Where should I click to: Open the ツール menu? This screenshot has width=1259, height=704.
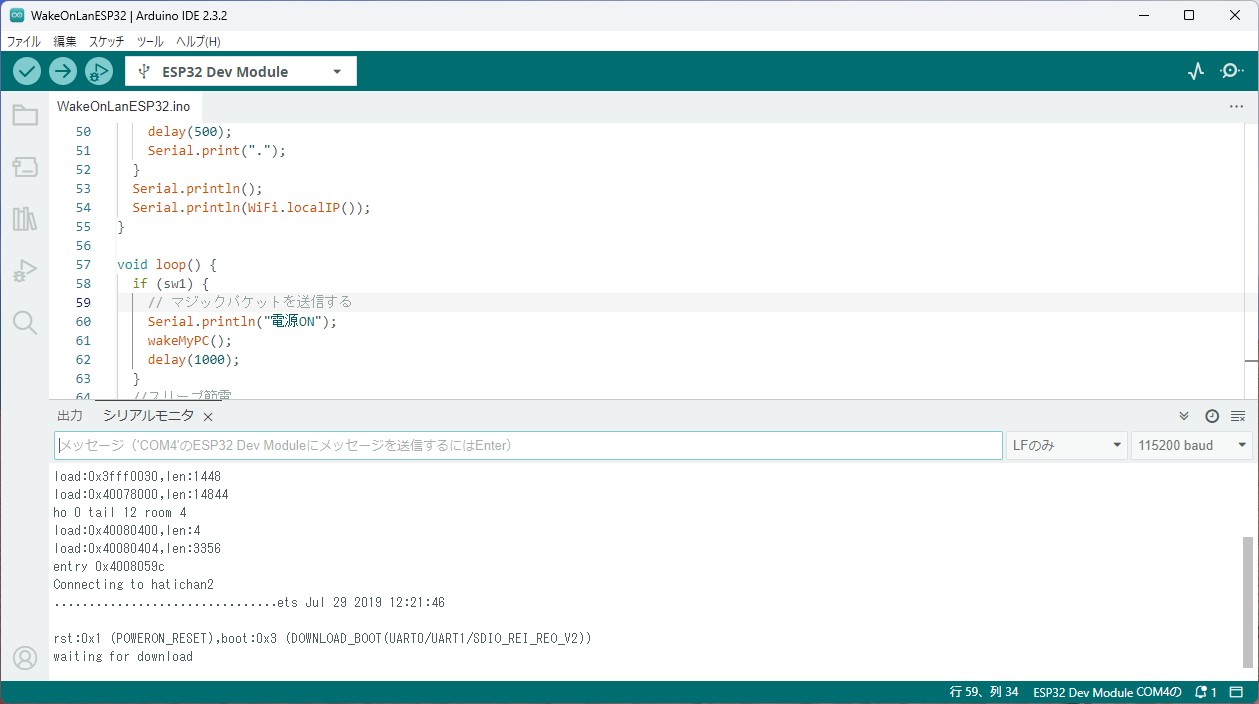pyautogui.click(x=150, y=41)
